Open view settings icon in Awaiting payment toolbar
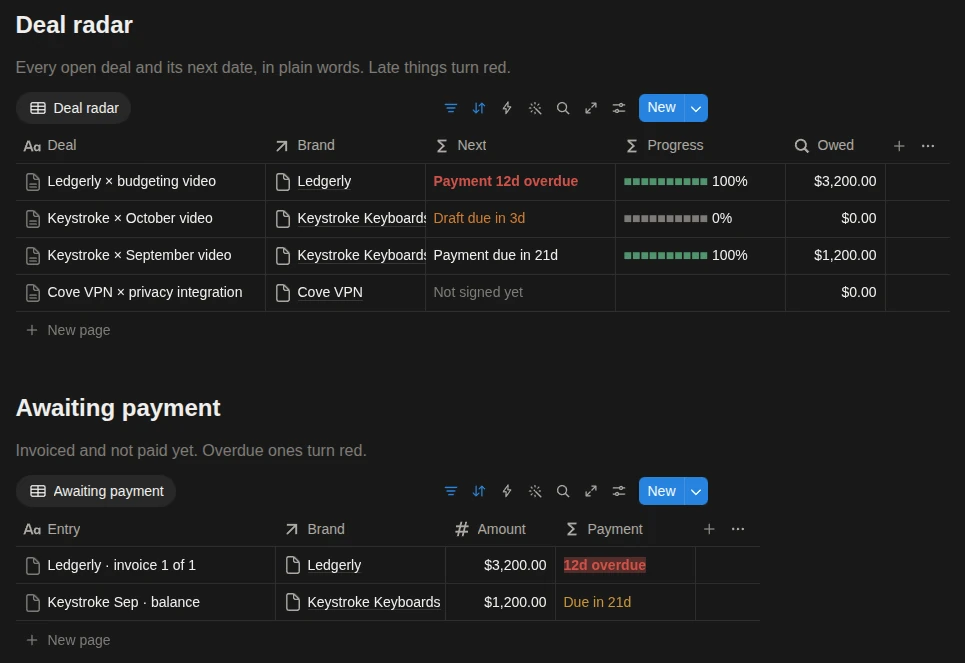 (619, 491)
